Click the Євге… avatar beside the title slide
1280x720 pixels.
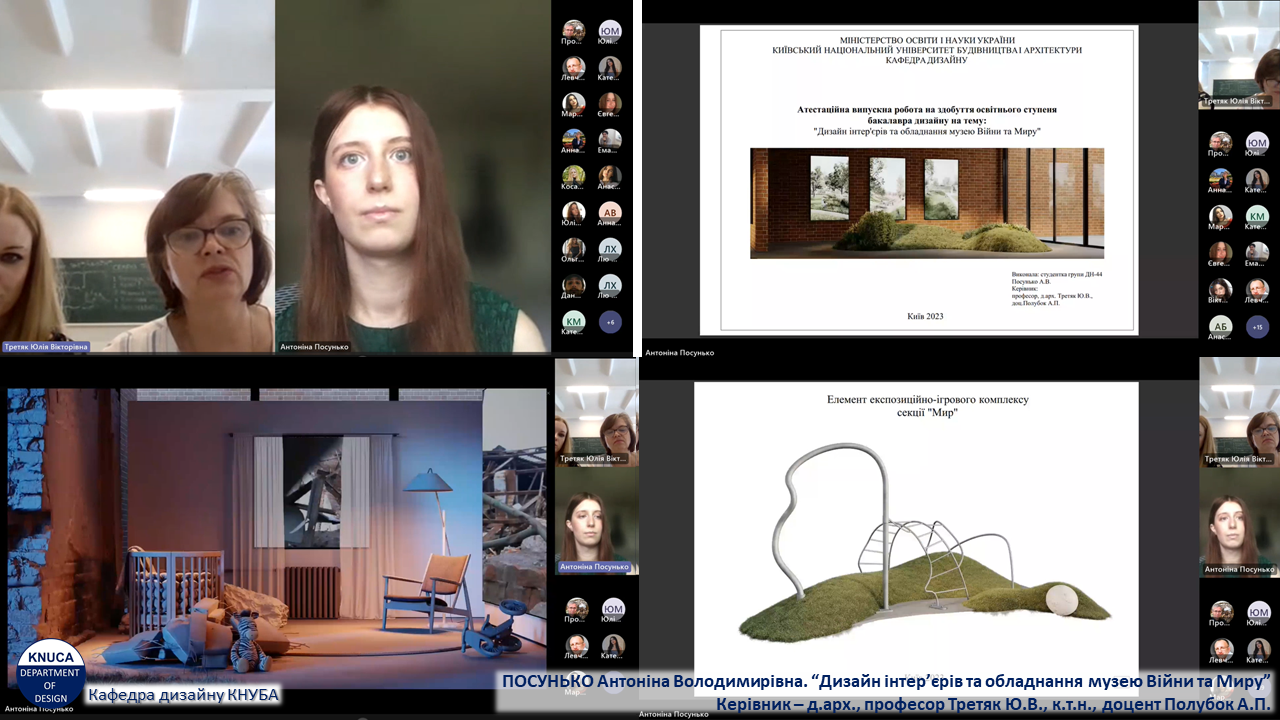[x=1220, y=252]
